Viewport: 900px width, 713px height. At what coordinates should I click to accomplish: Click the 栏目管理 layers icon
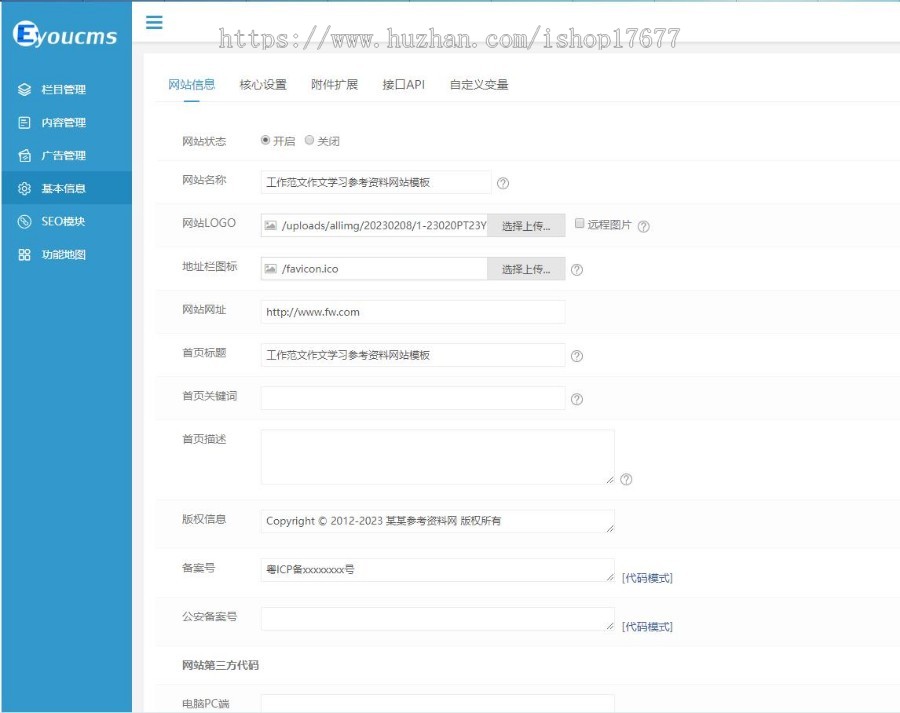(x=24, y=90)
